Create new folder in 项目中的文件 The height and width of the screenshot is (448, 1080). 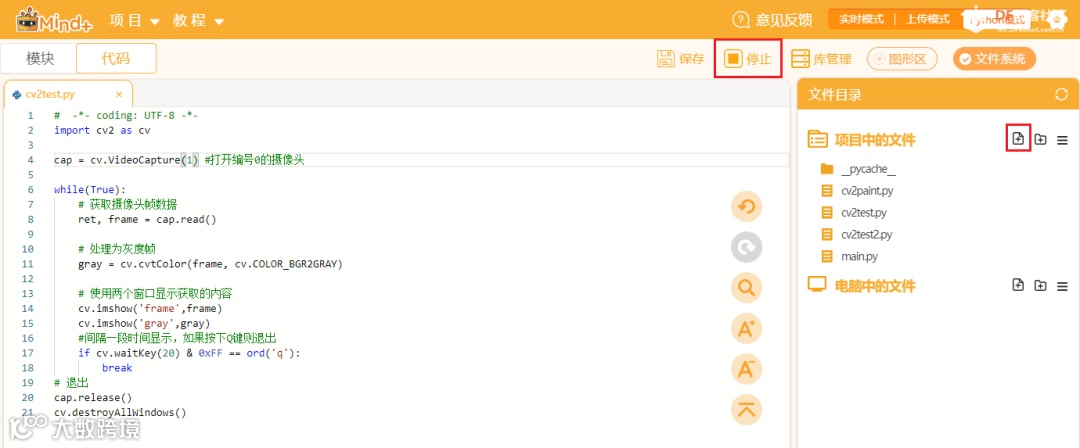click(1041, 139)
